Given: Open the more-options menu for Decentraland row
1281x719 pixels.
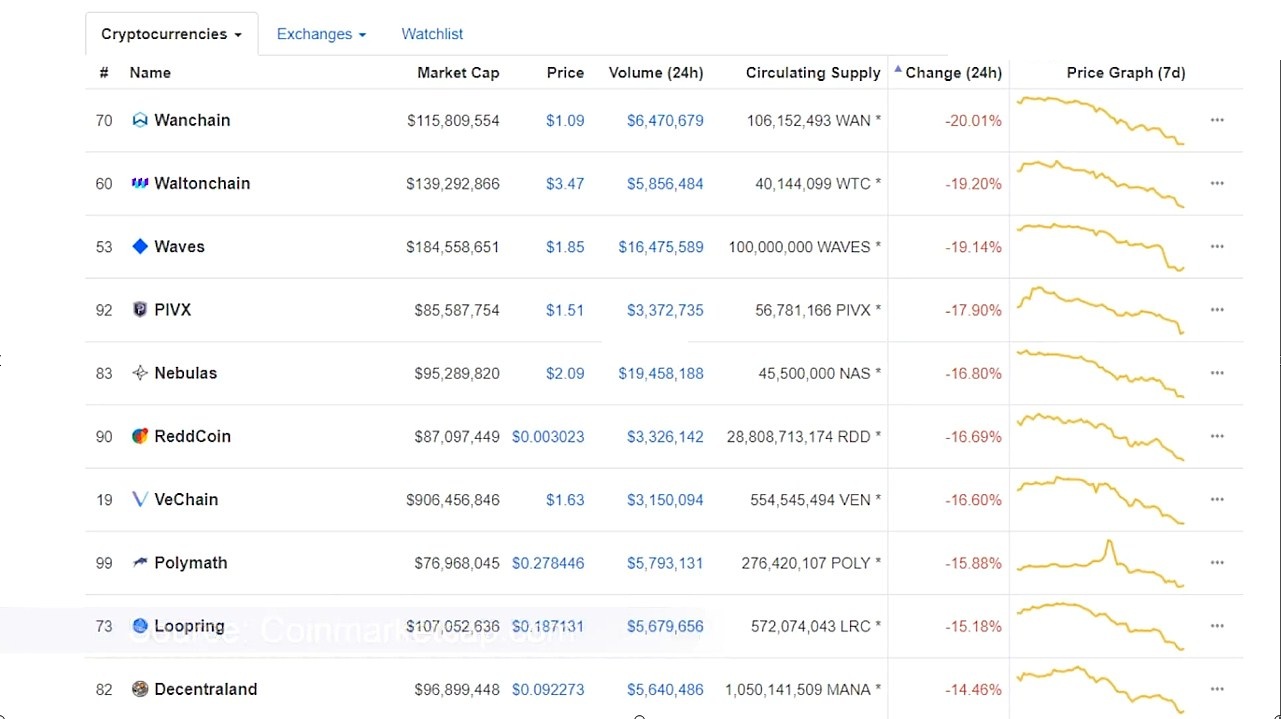Looking at the screenshot, I should click(x=1217, y=689).
